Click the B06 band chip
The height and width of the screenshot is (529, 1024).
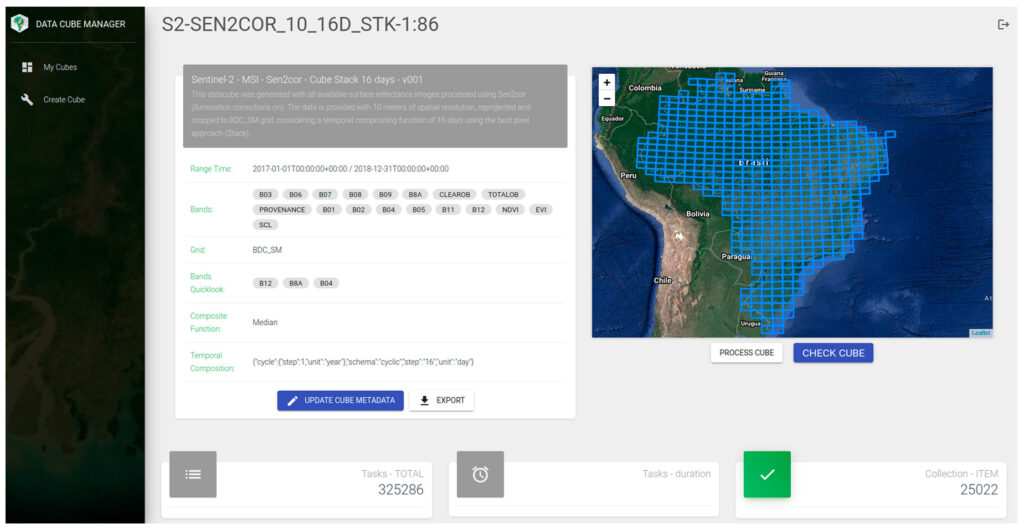point(295,195)
